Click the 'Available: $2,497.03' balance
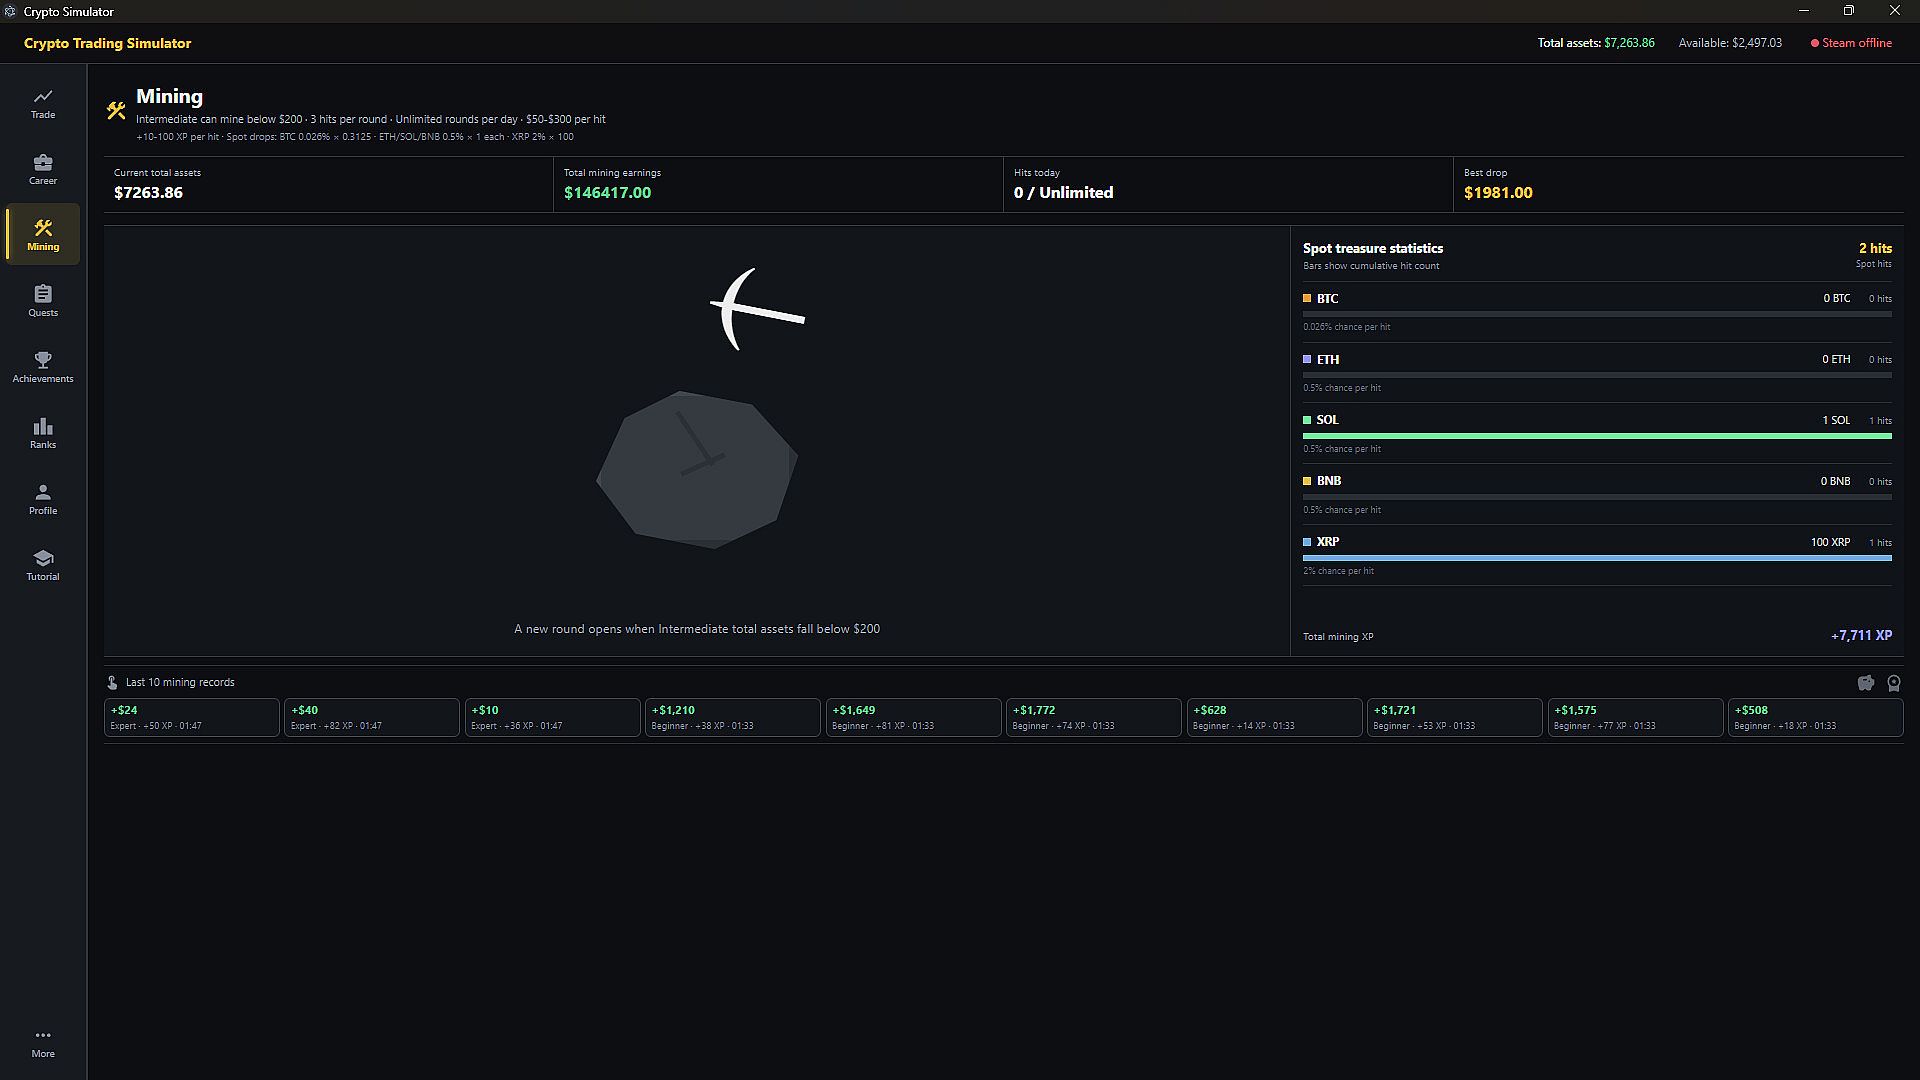This screenshot has width=1920, height=1080. pos(1730,43)
